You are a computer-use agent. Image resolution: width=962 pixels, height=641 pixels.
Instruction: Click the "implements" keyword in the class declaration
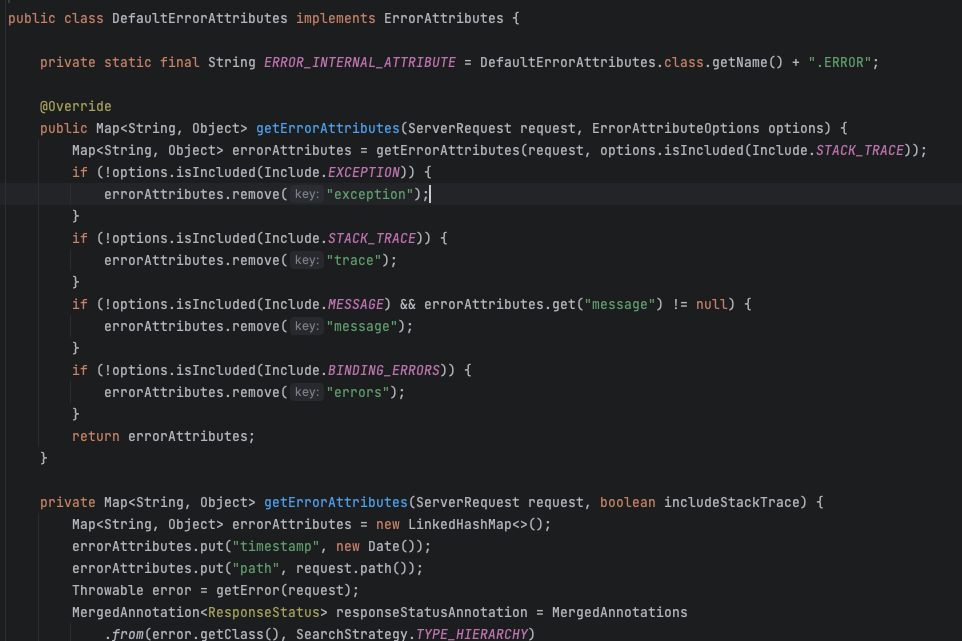click(x=336, y=18)
